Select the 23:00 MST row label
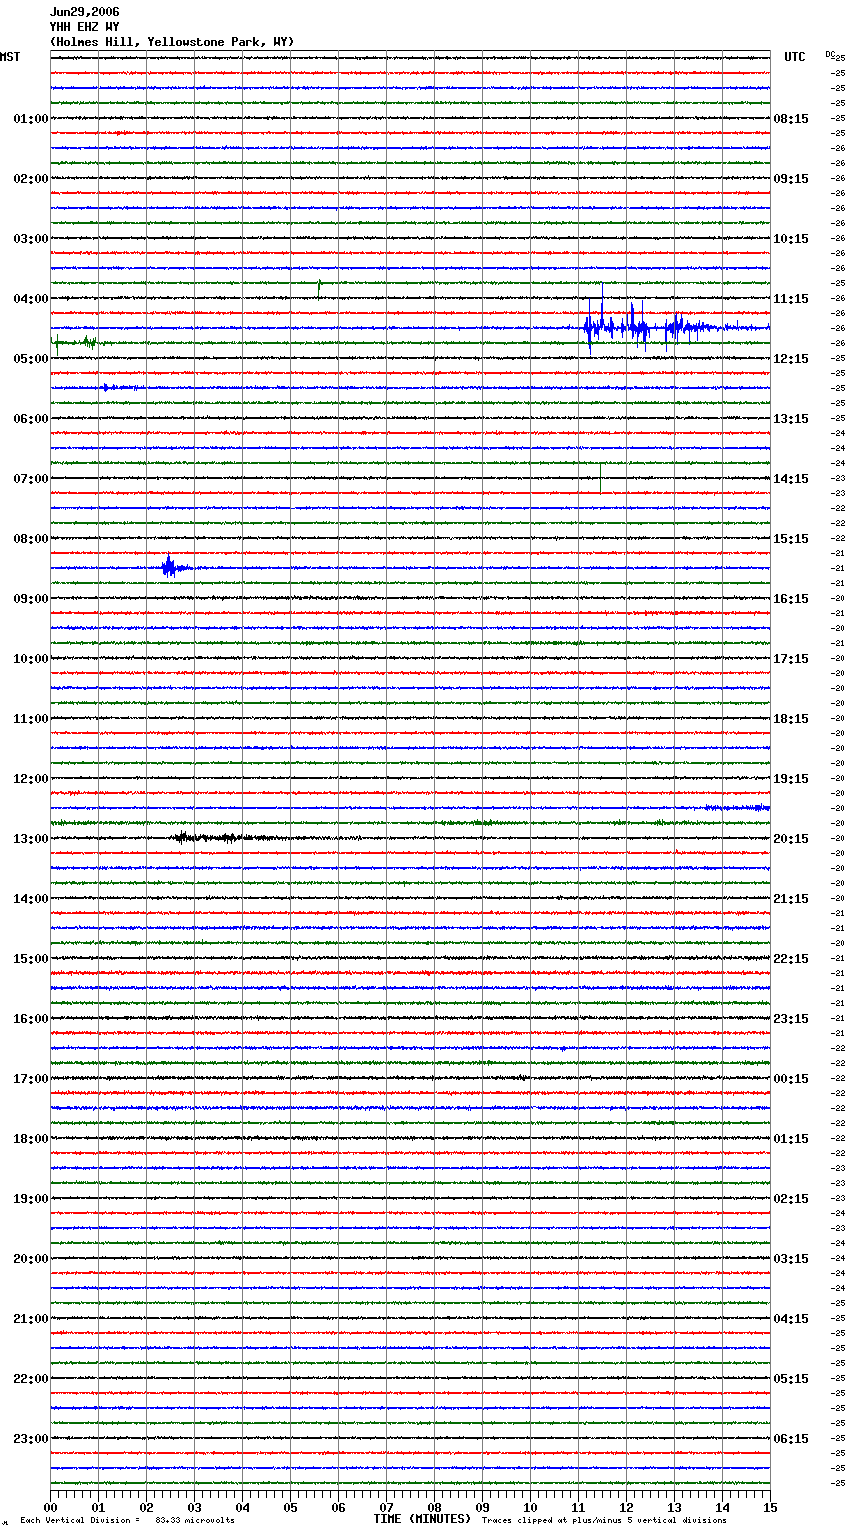Viewport: 850px width, 1534px height. (31, 1439)
